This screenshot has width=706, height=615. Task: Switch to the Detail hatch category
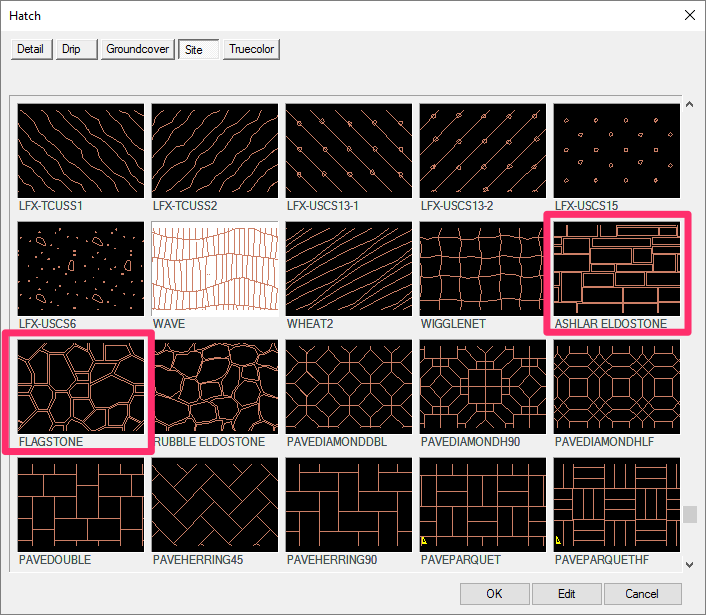[30, 49]
